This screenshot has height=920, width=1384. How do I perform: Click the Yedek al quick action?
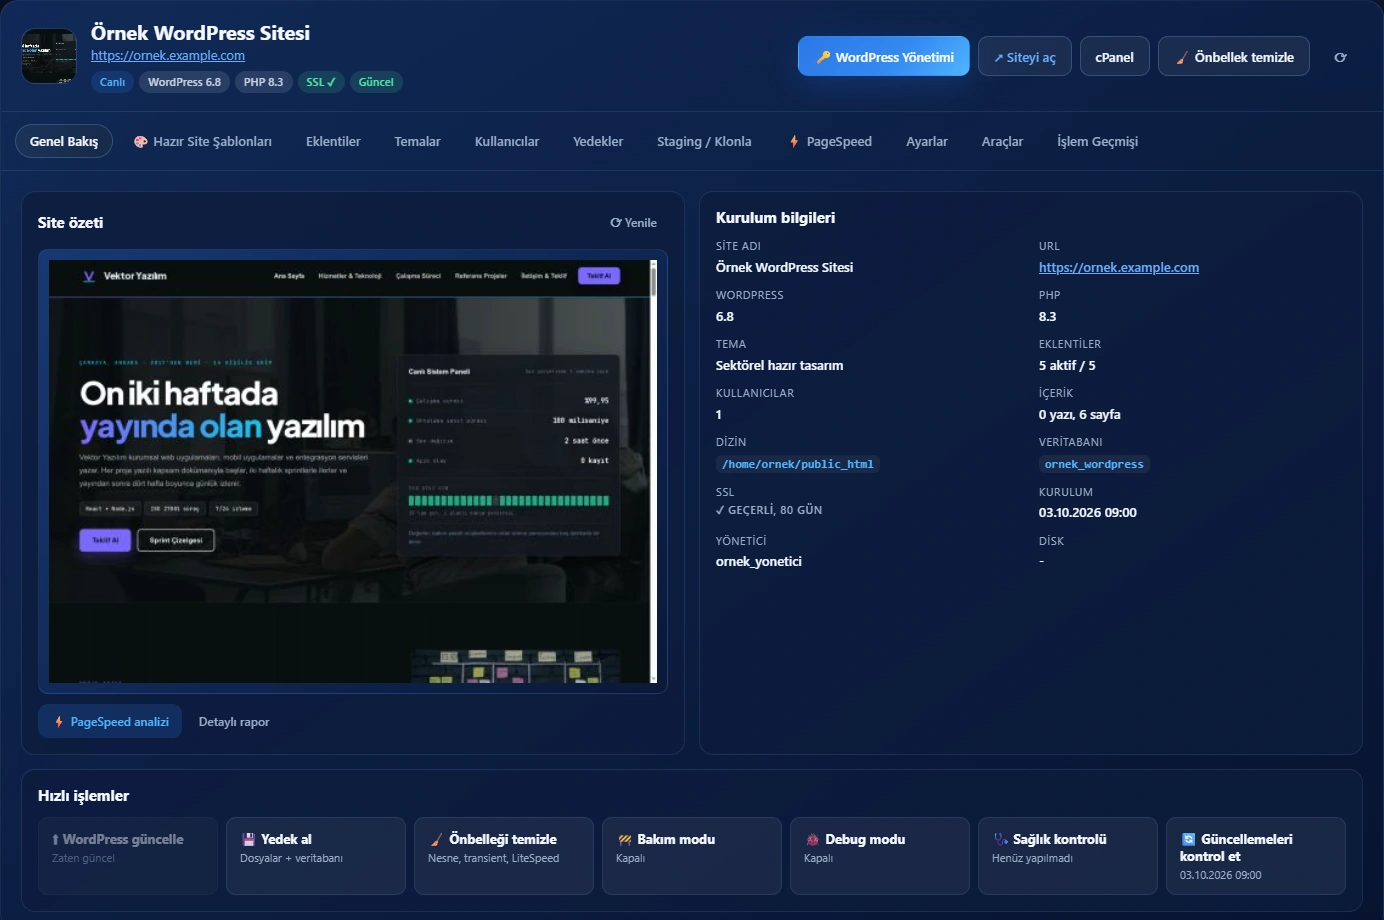point(316,856)
